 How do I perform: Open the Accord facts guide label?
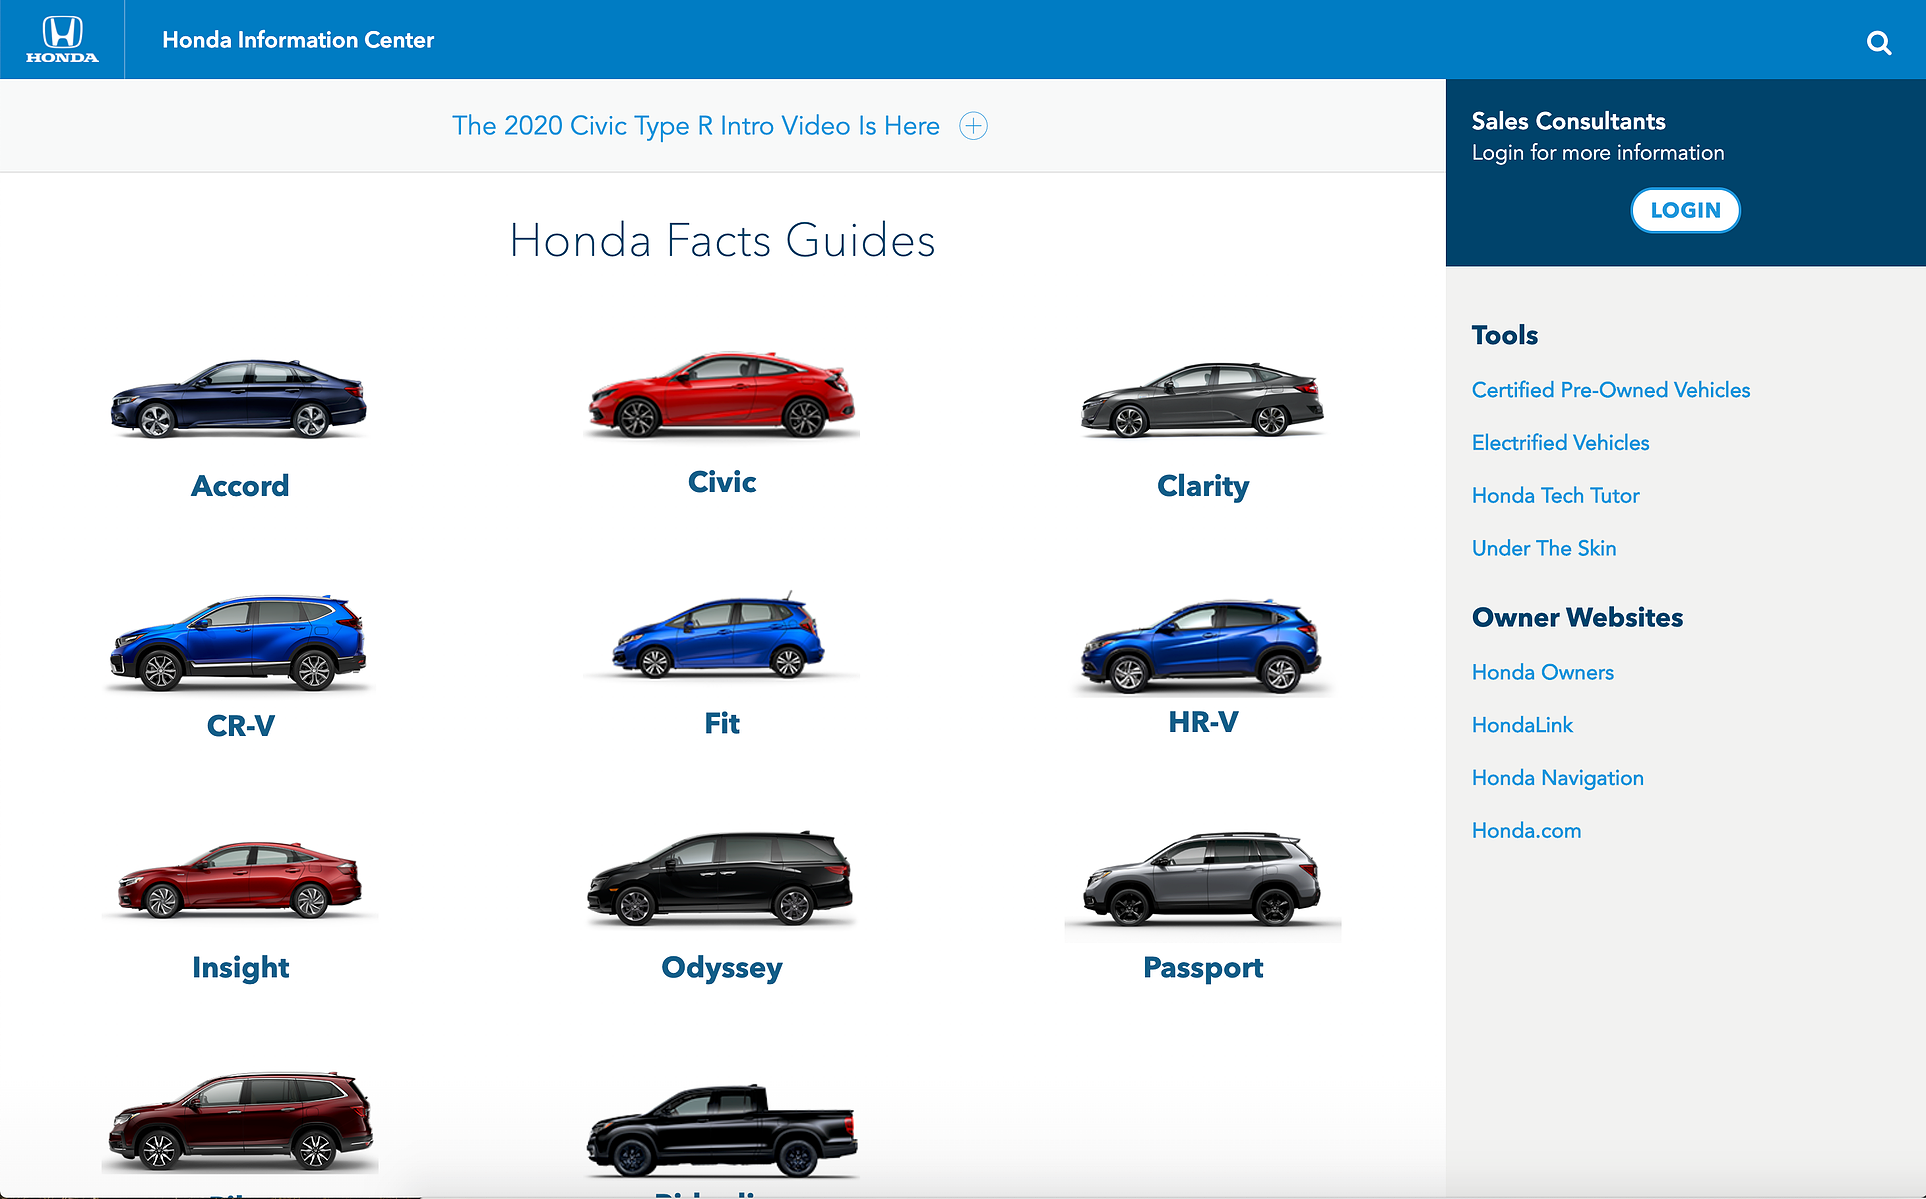pyautogui.click(x=240, y=486)
